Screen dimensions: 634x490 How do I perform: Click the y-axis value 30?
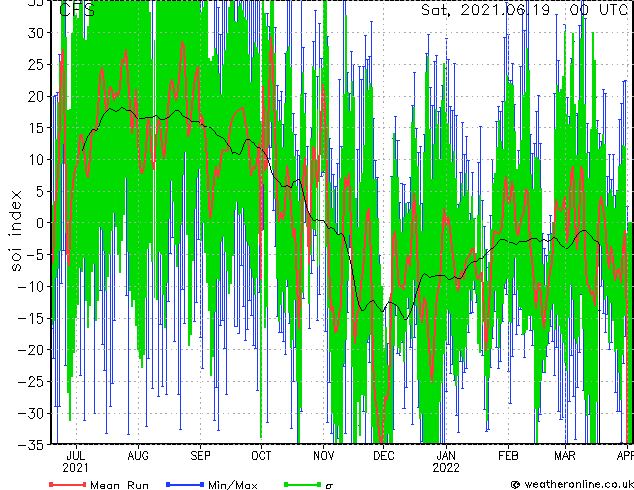point(36,33)
